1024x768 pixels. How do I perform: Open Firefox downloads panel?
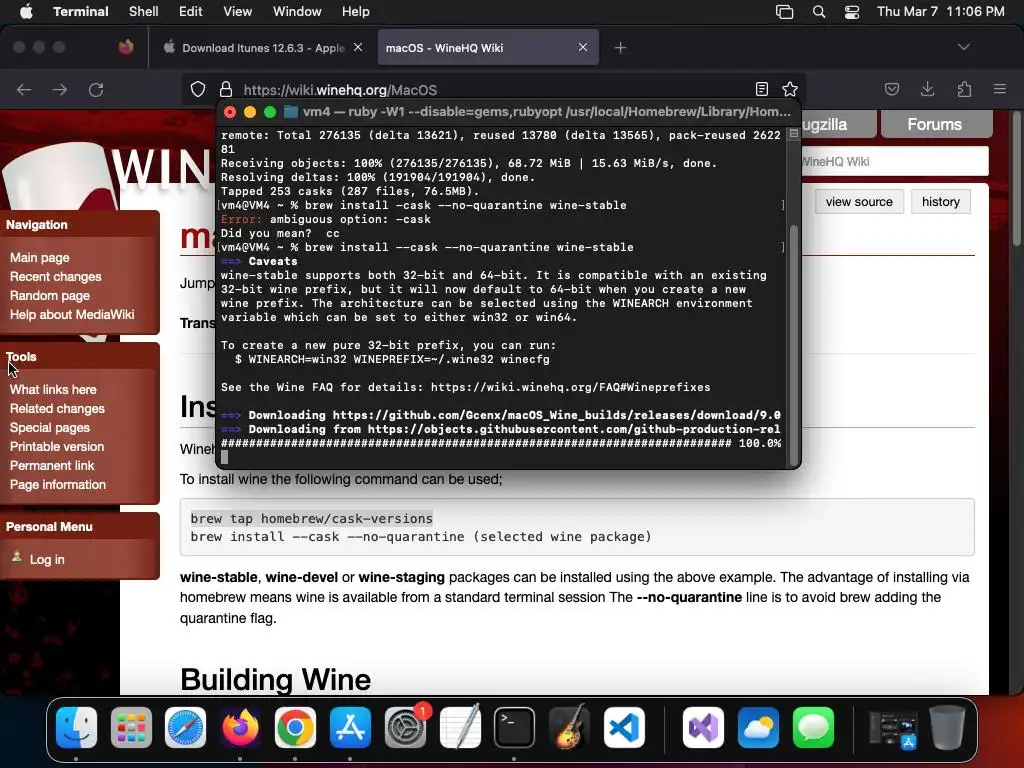[x=927, y=89]
